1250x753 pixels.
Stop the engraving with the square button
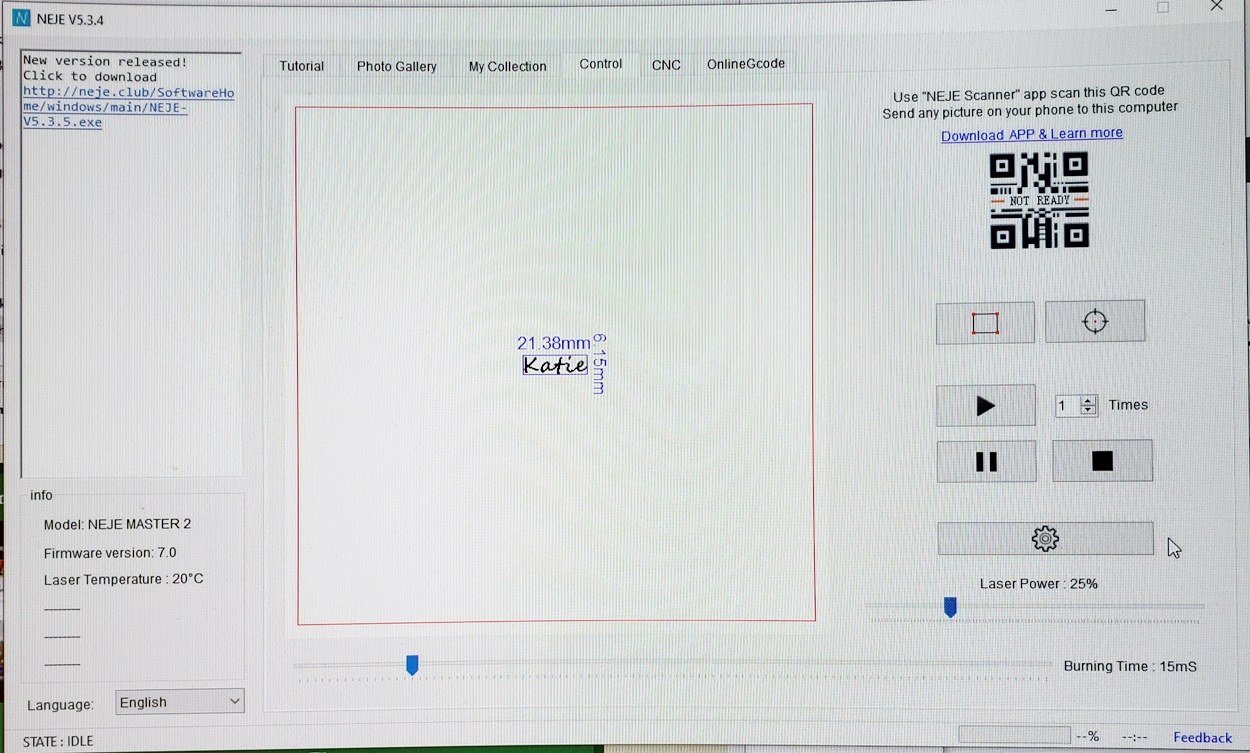click(1102, 461)
